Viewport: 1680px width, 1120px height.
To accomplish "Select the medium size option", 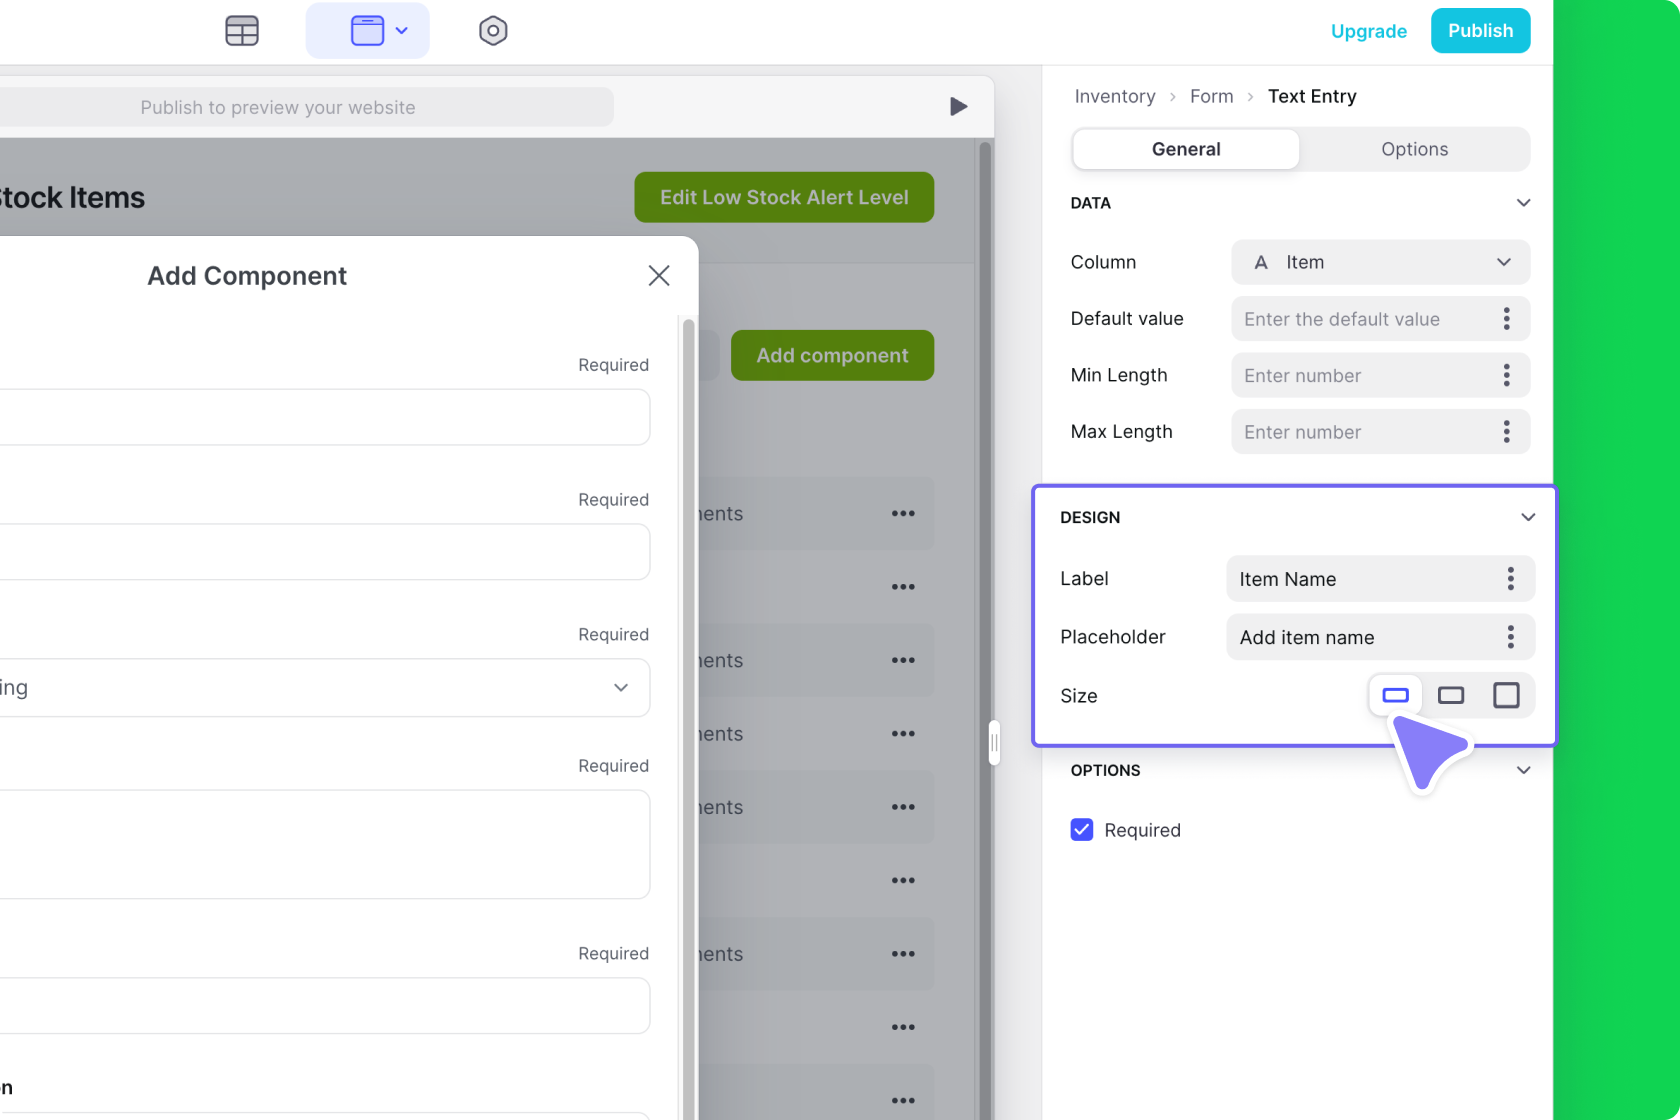I will pos(1451,695).
